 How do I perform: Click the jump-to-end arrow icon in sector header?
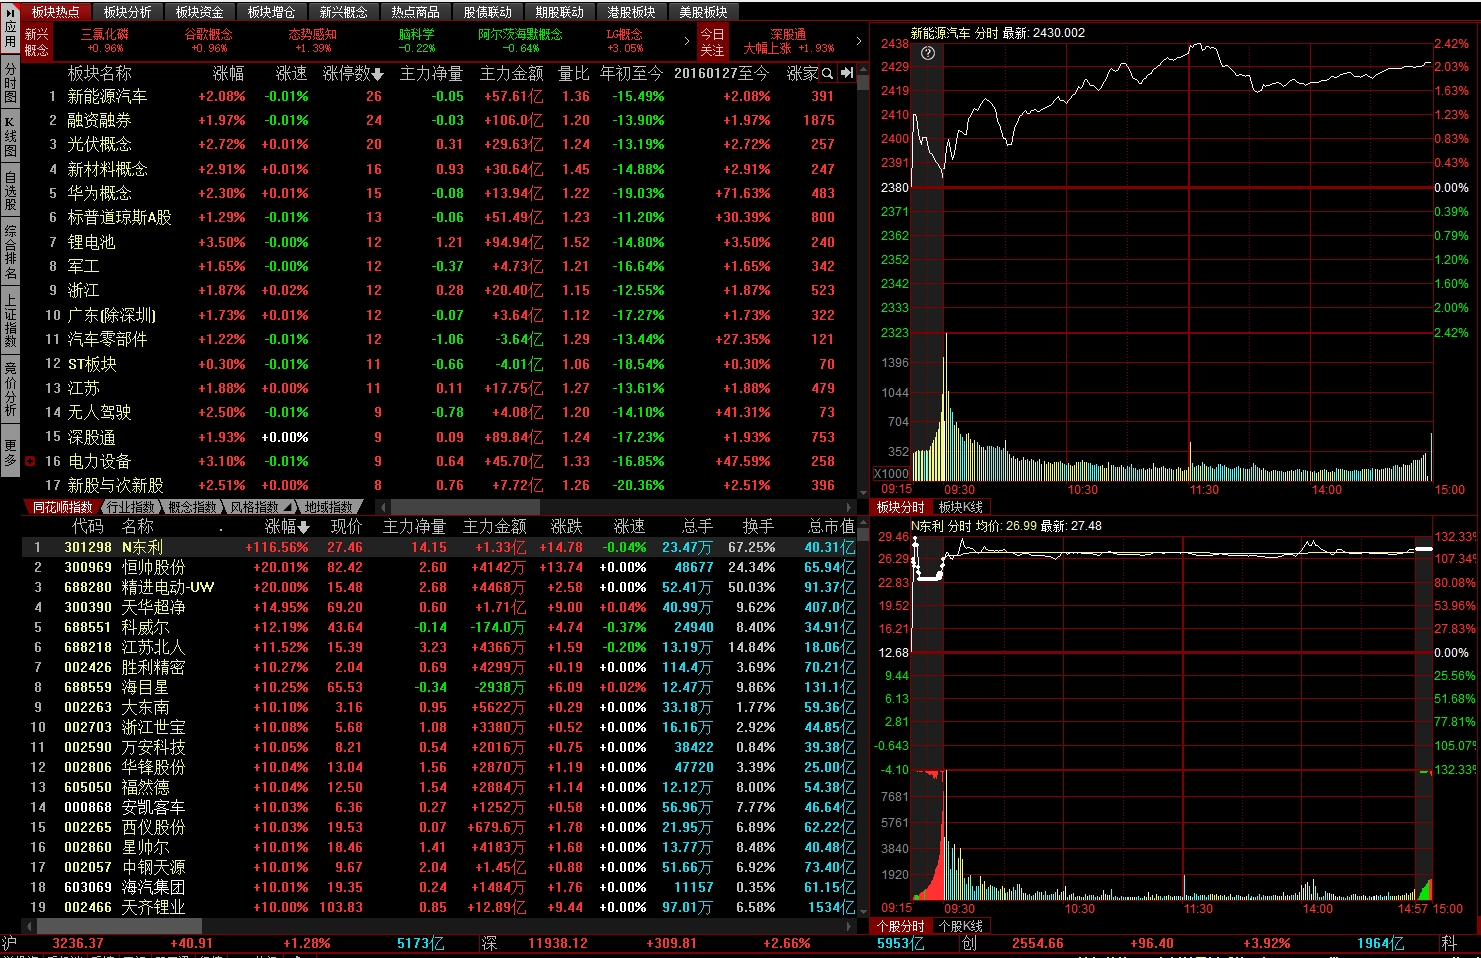[847, 73]
